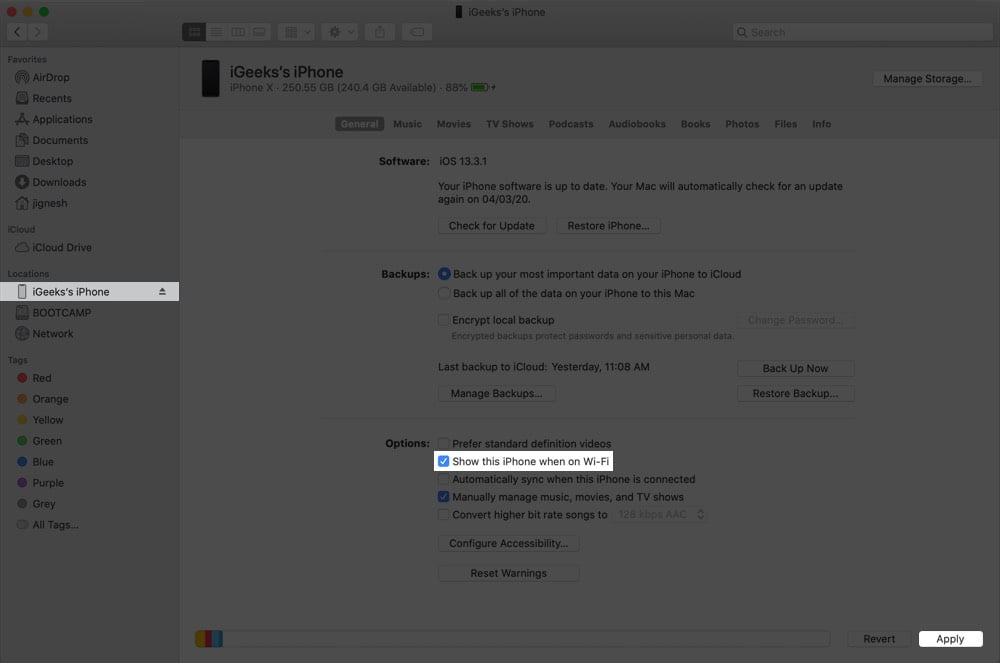Switch to the Movies tab

coord(453,124)
